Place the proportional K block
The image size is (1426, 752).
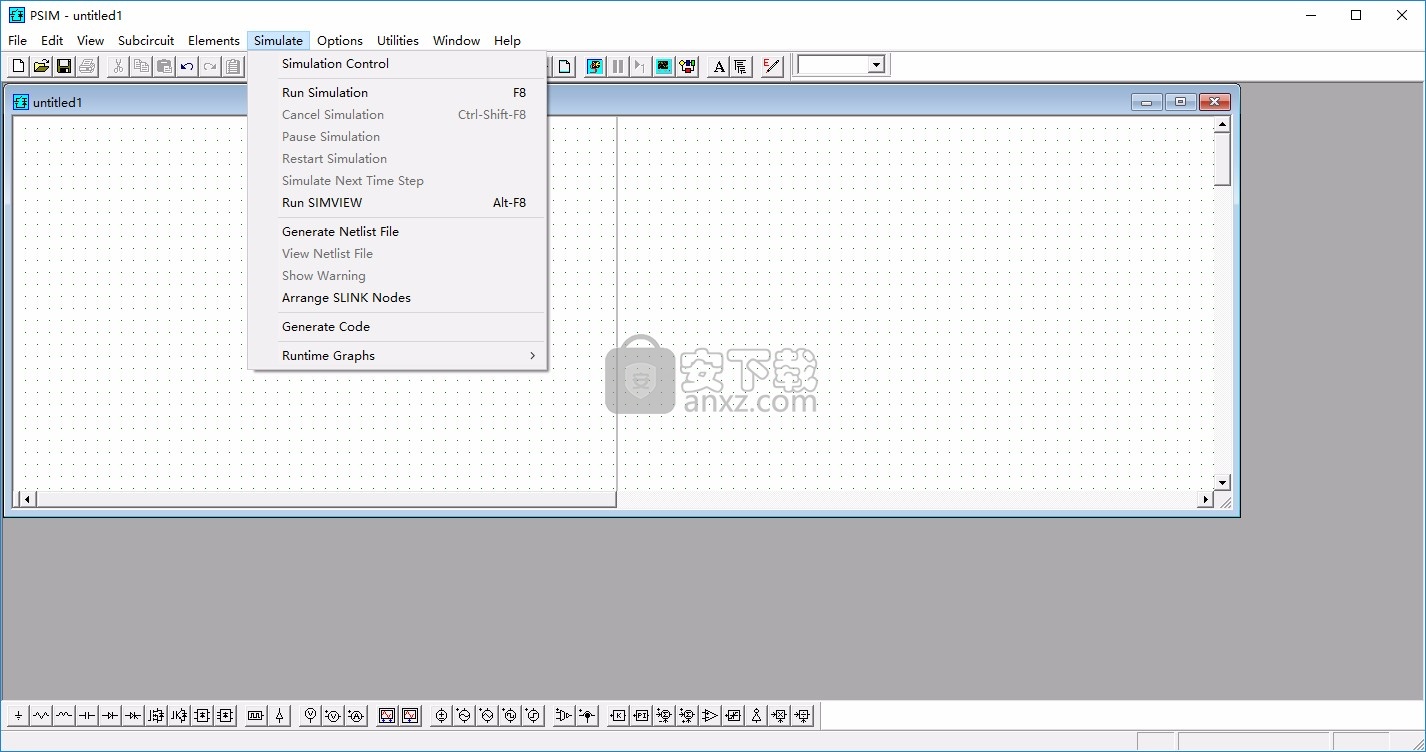pos(618,715)
